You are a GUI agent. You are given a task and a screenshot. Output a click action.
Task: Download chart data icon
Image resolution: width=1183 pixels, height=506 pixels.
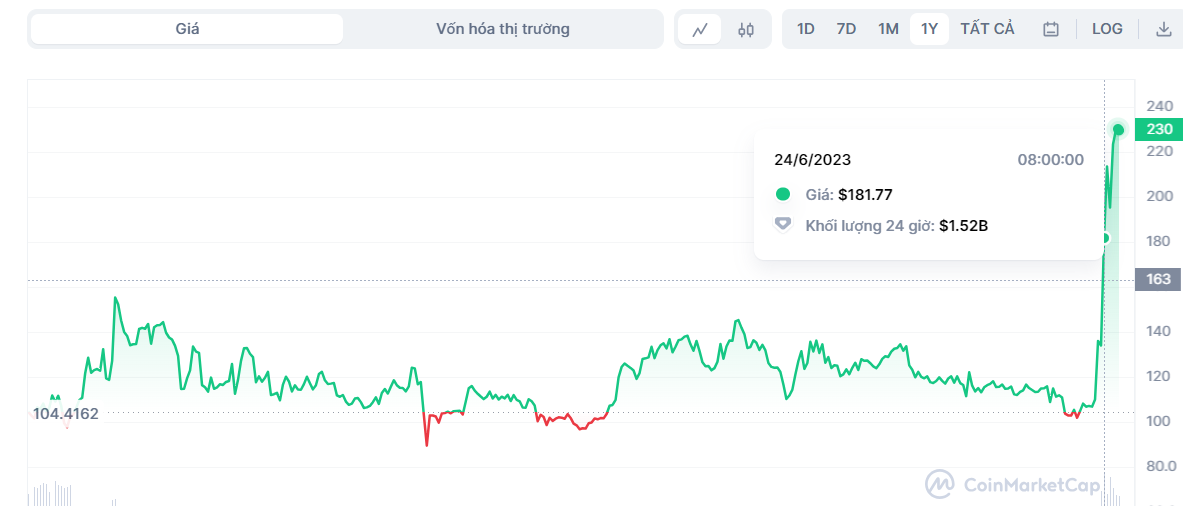(x=1163, y=29)
